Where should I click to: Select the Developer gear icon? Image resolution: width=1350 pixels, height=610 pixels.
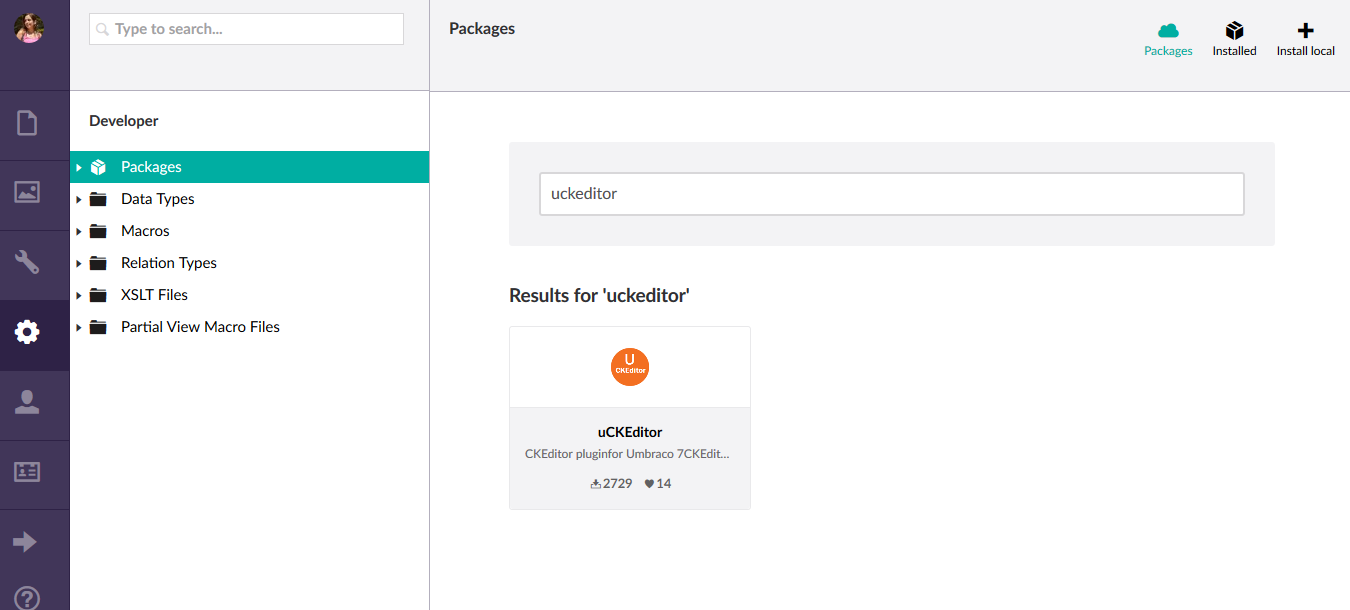point(27,332)
